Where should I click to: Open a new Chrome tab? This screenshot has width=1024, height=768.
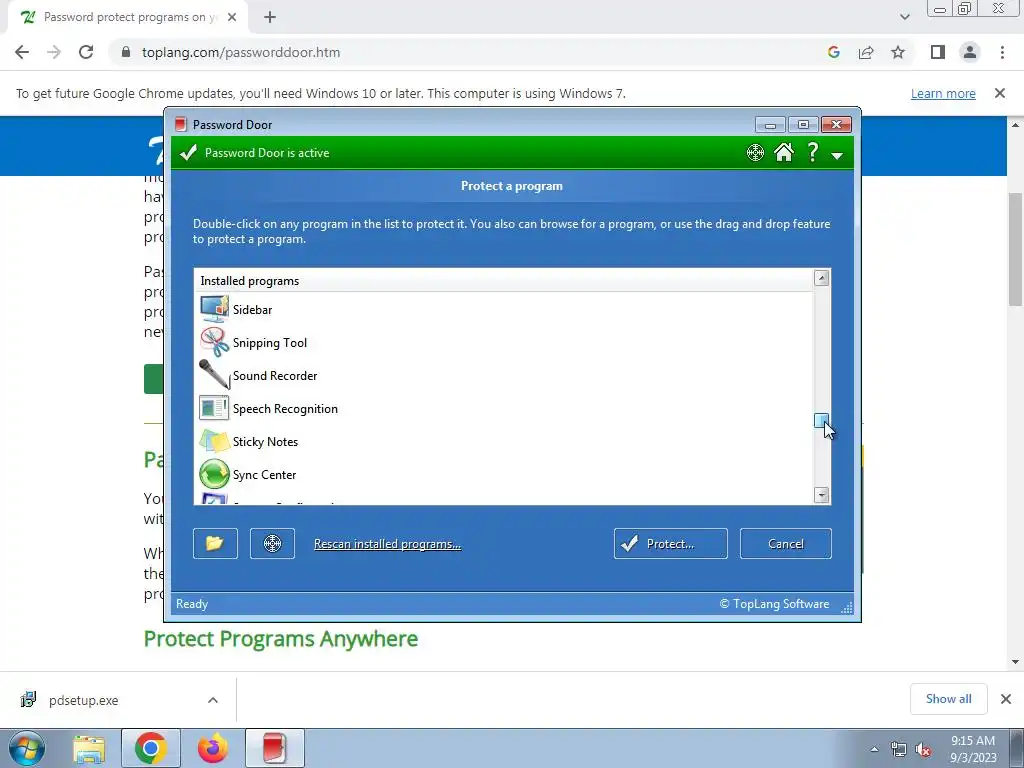click(x=270, y=18)
